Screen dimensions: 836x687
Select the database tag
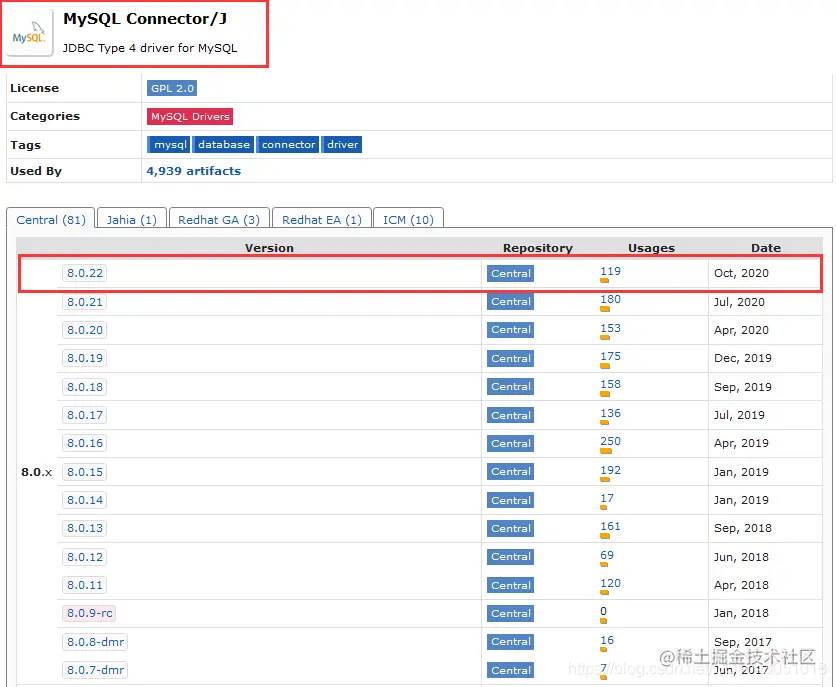(223, 144)
